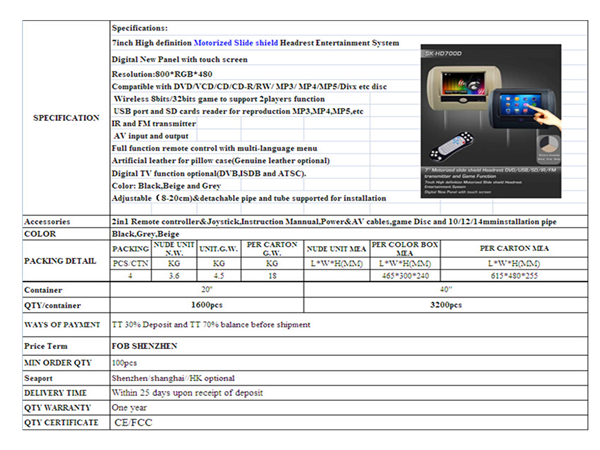Click the 'PACKING' column header
Viewport: 600px width, 450px height.
coord(130,249)
